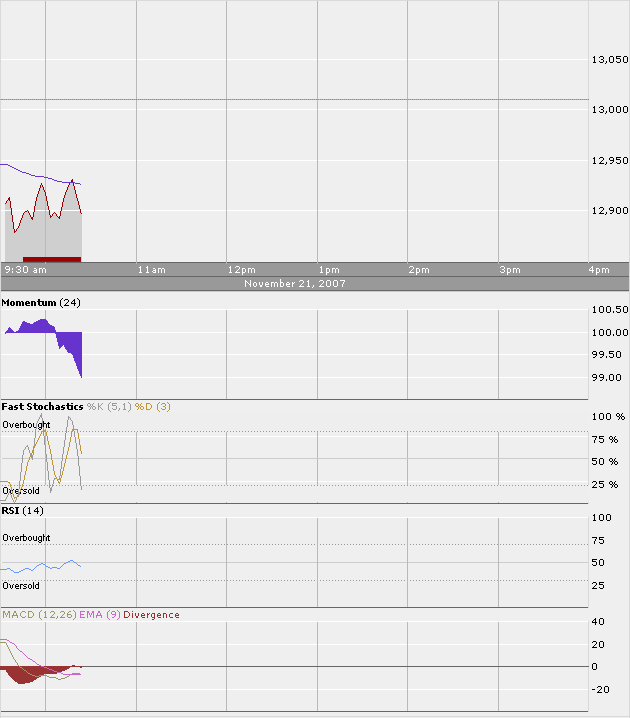Click the %D (3) legend label
Screen dimensions: 630x718
tap(152, 407)
